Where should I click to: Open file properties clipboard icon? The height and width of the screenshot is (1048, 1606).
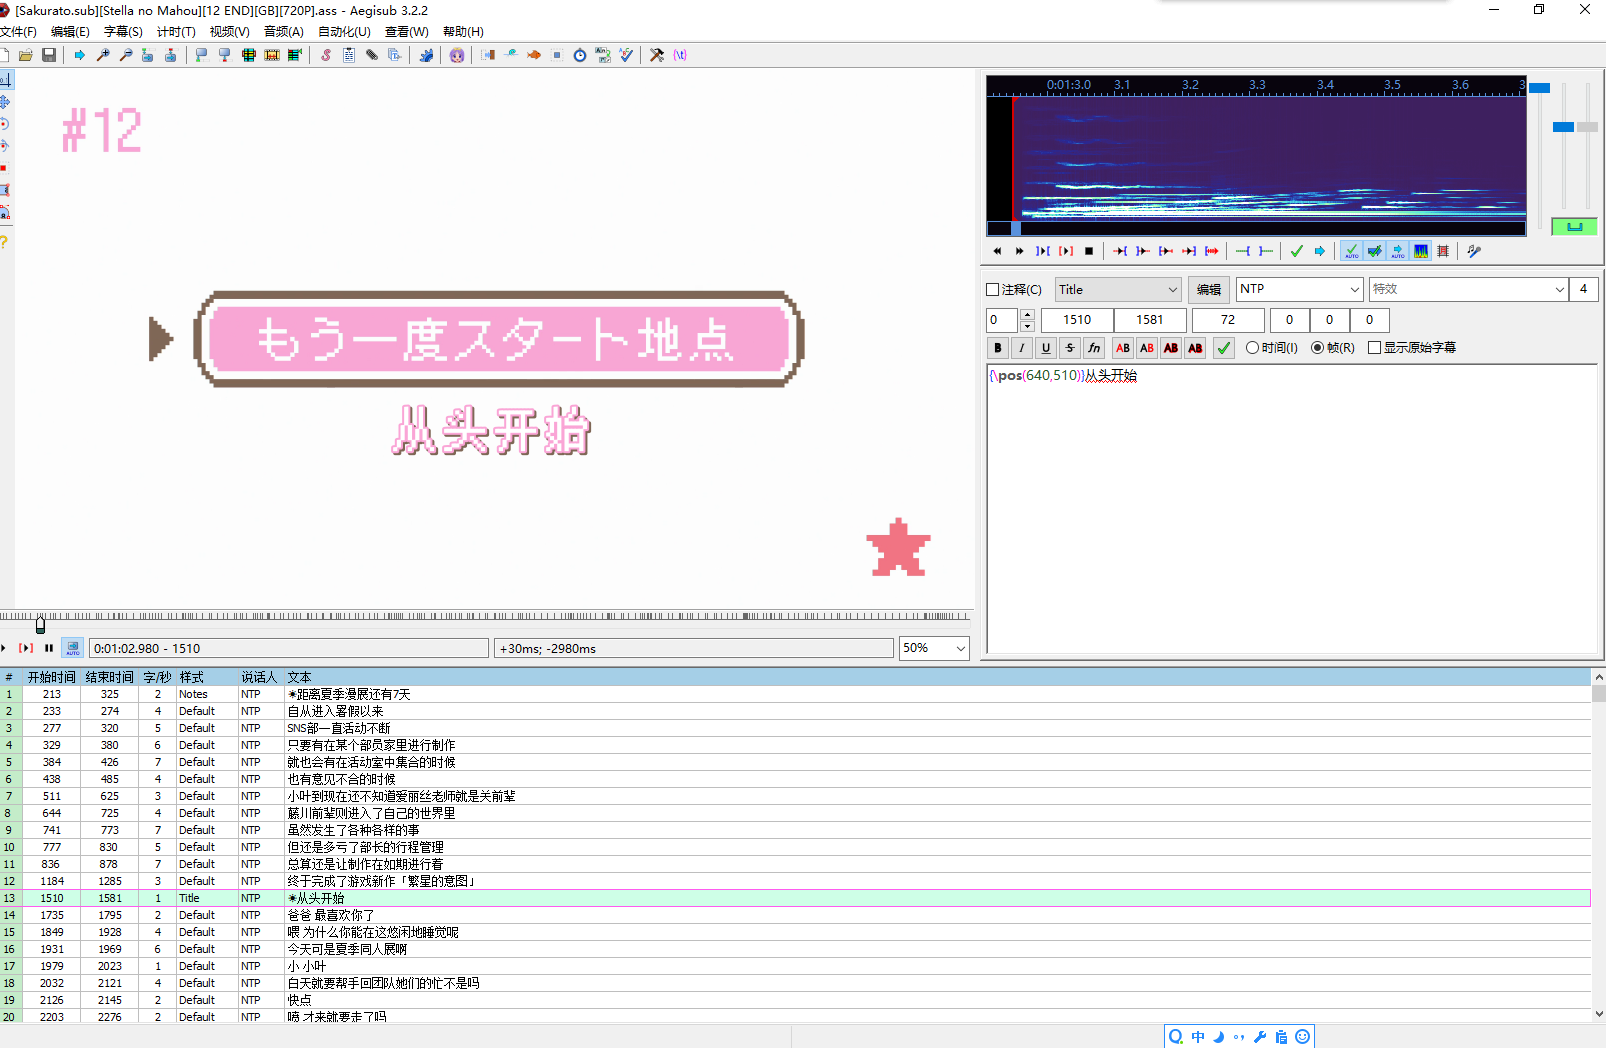349,55
